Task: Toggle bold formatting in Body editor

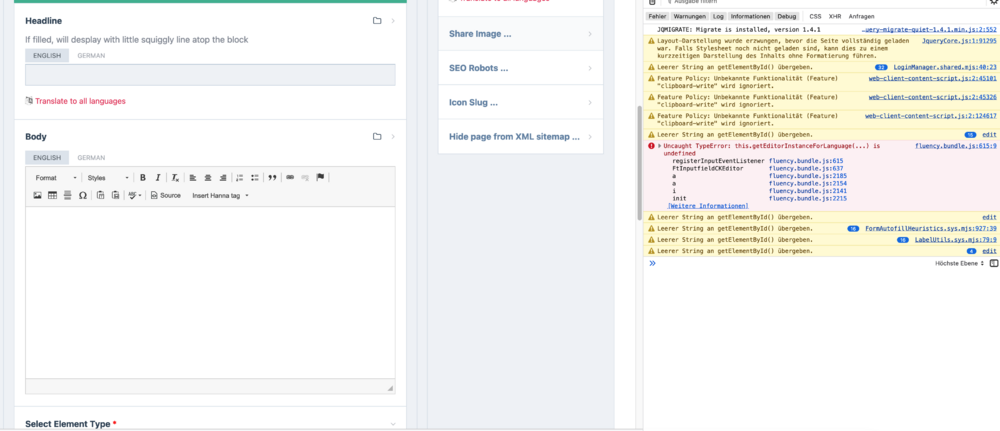Action: pos(143,178)
